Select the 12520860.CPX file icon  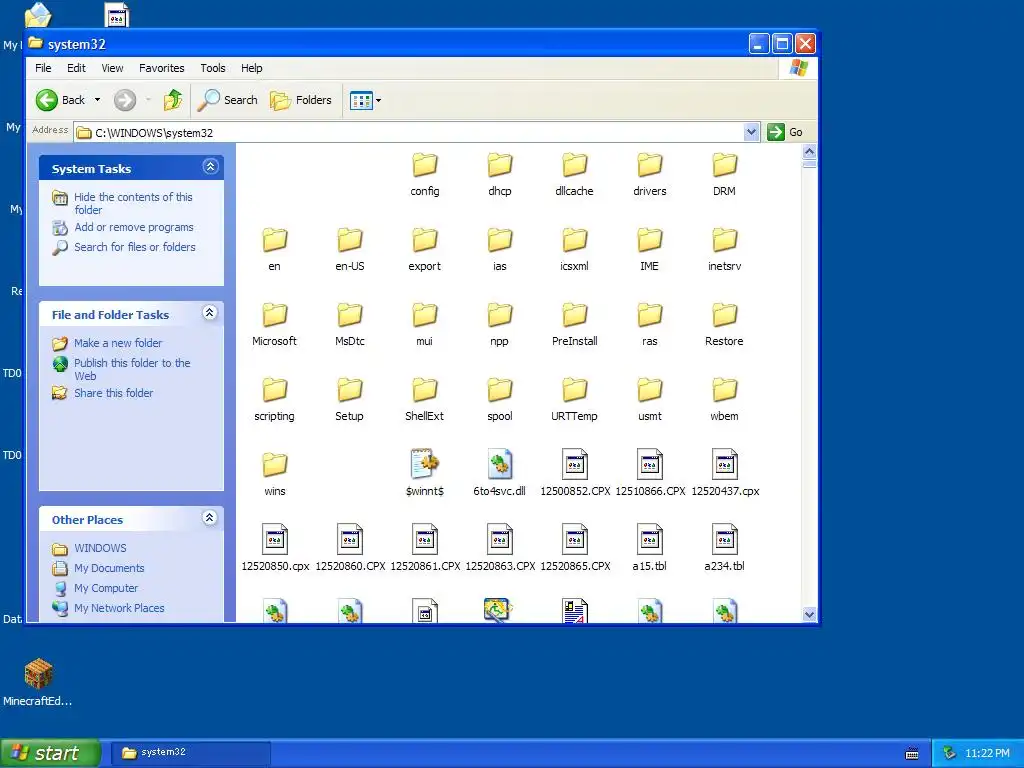coord(349,539)
